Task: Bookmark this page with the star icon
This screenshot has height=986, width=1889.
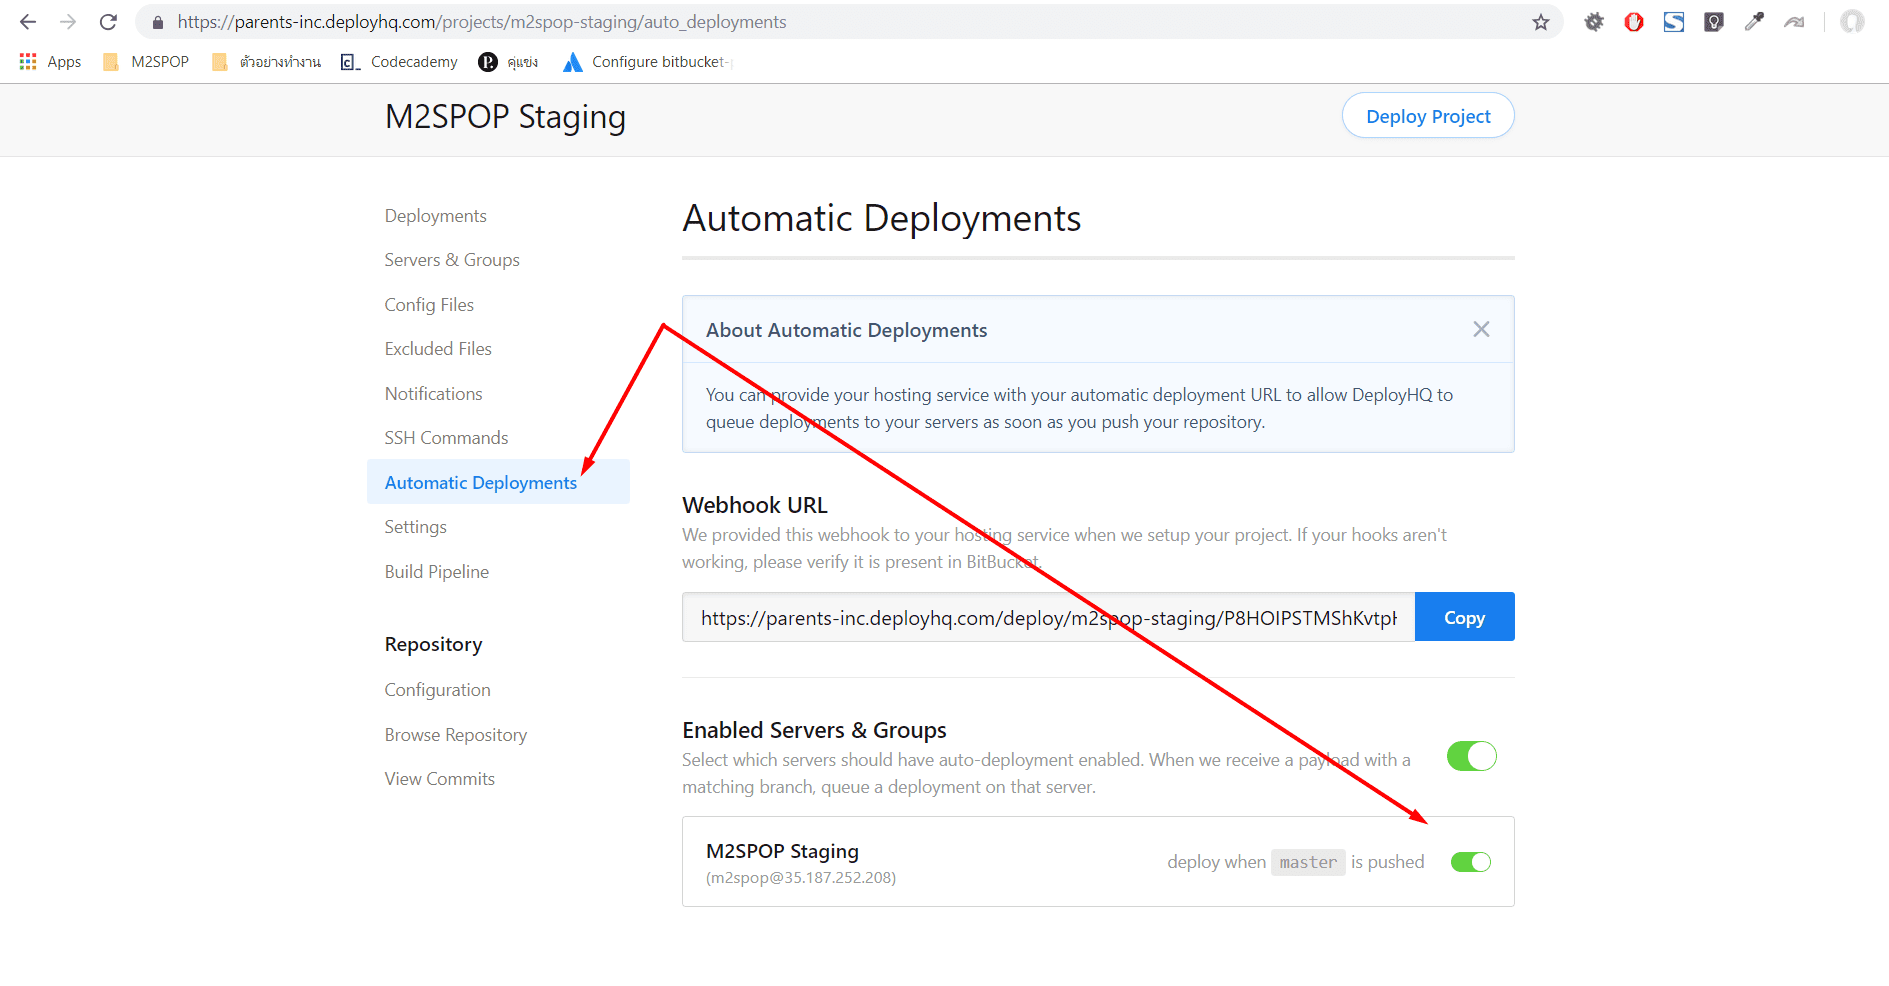Action: click(x=1541, y=21)
